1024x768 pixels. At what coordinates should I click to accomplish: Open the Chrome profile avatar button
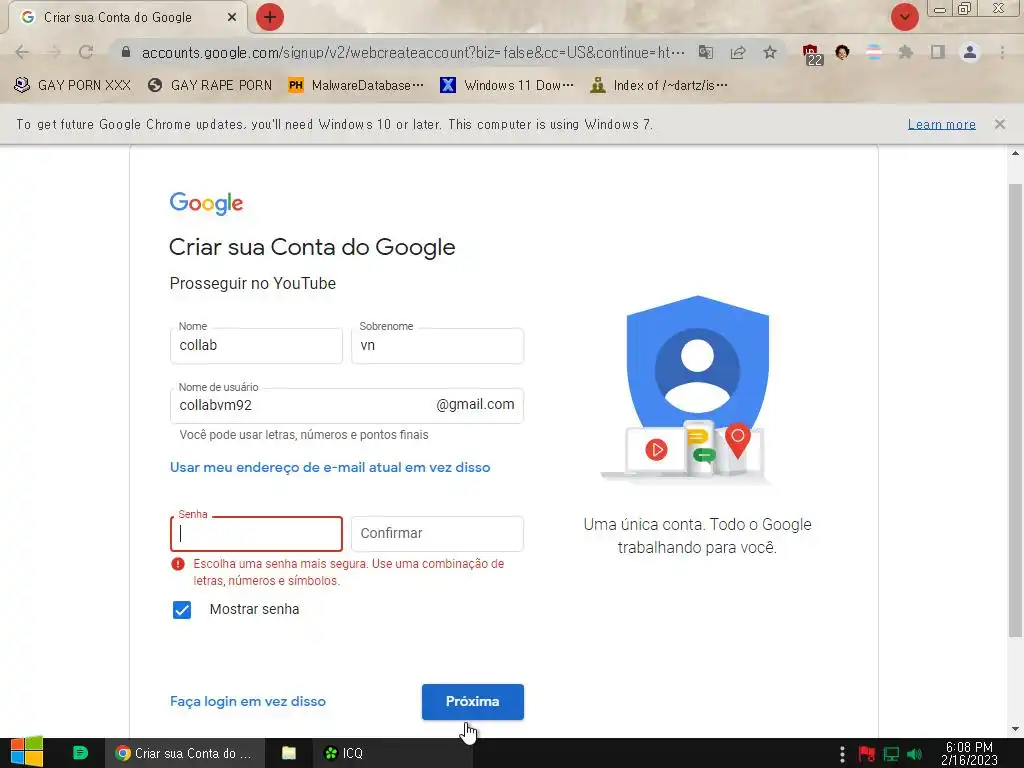[x=970, y=52]
